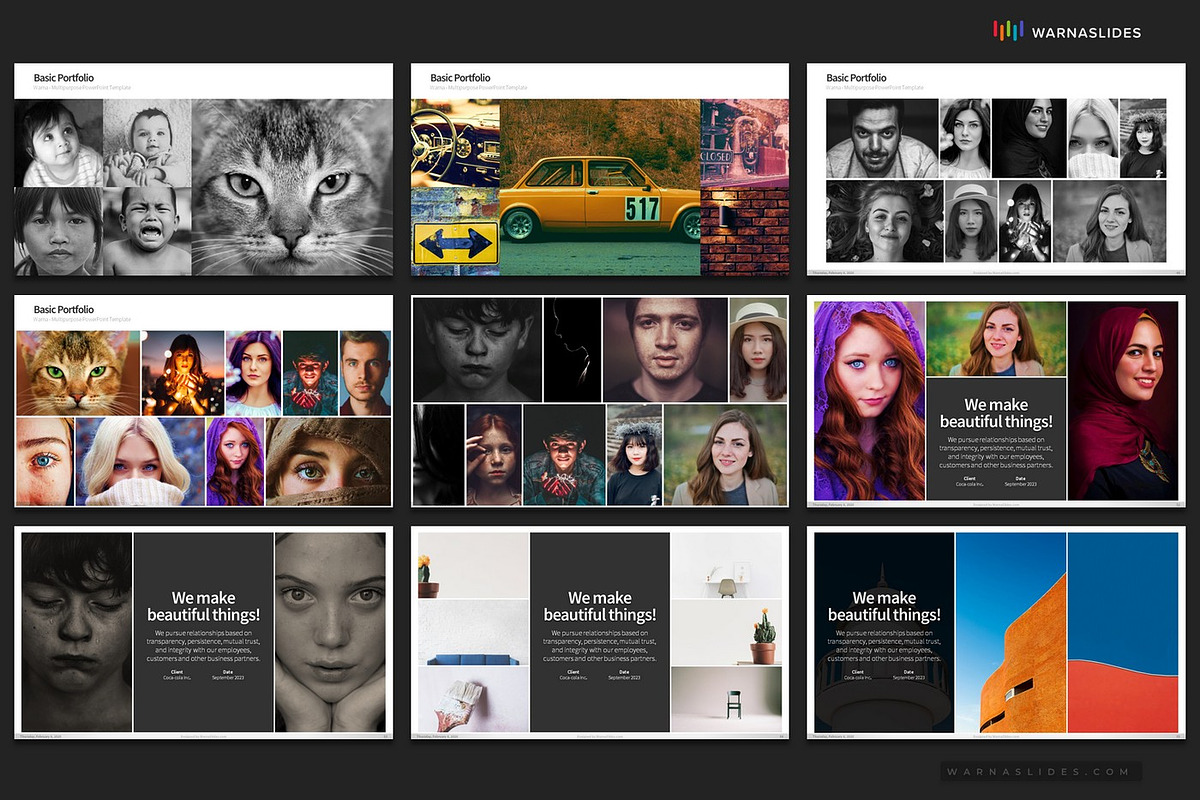Select the woman in red hijab photo
The width and height of the screenshot is (1200, 800).
click(x=1123, y=400)
